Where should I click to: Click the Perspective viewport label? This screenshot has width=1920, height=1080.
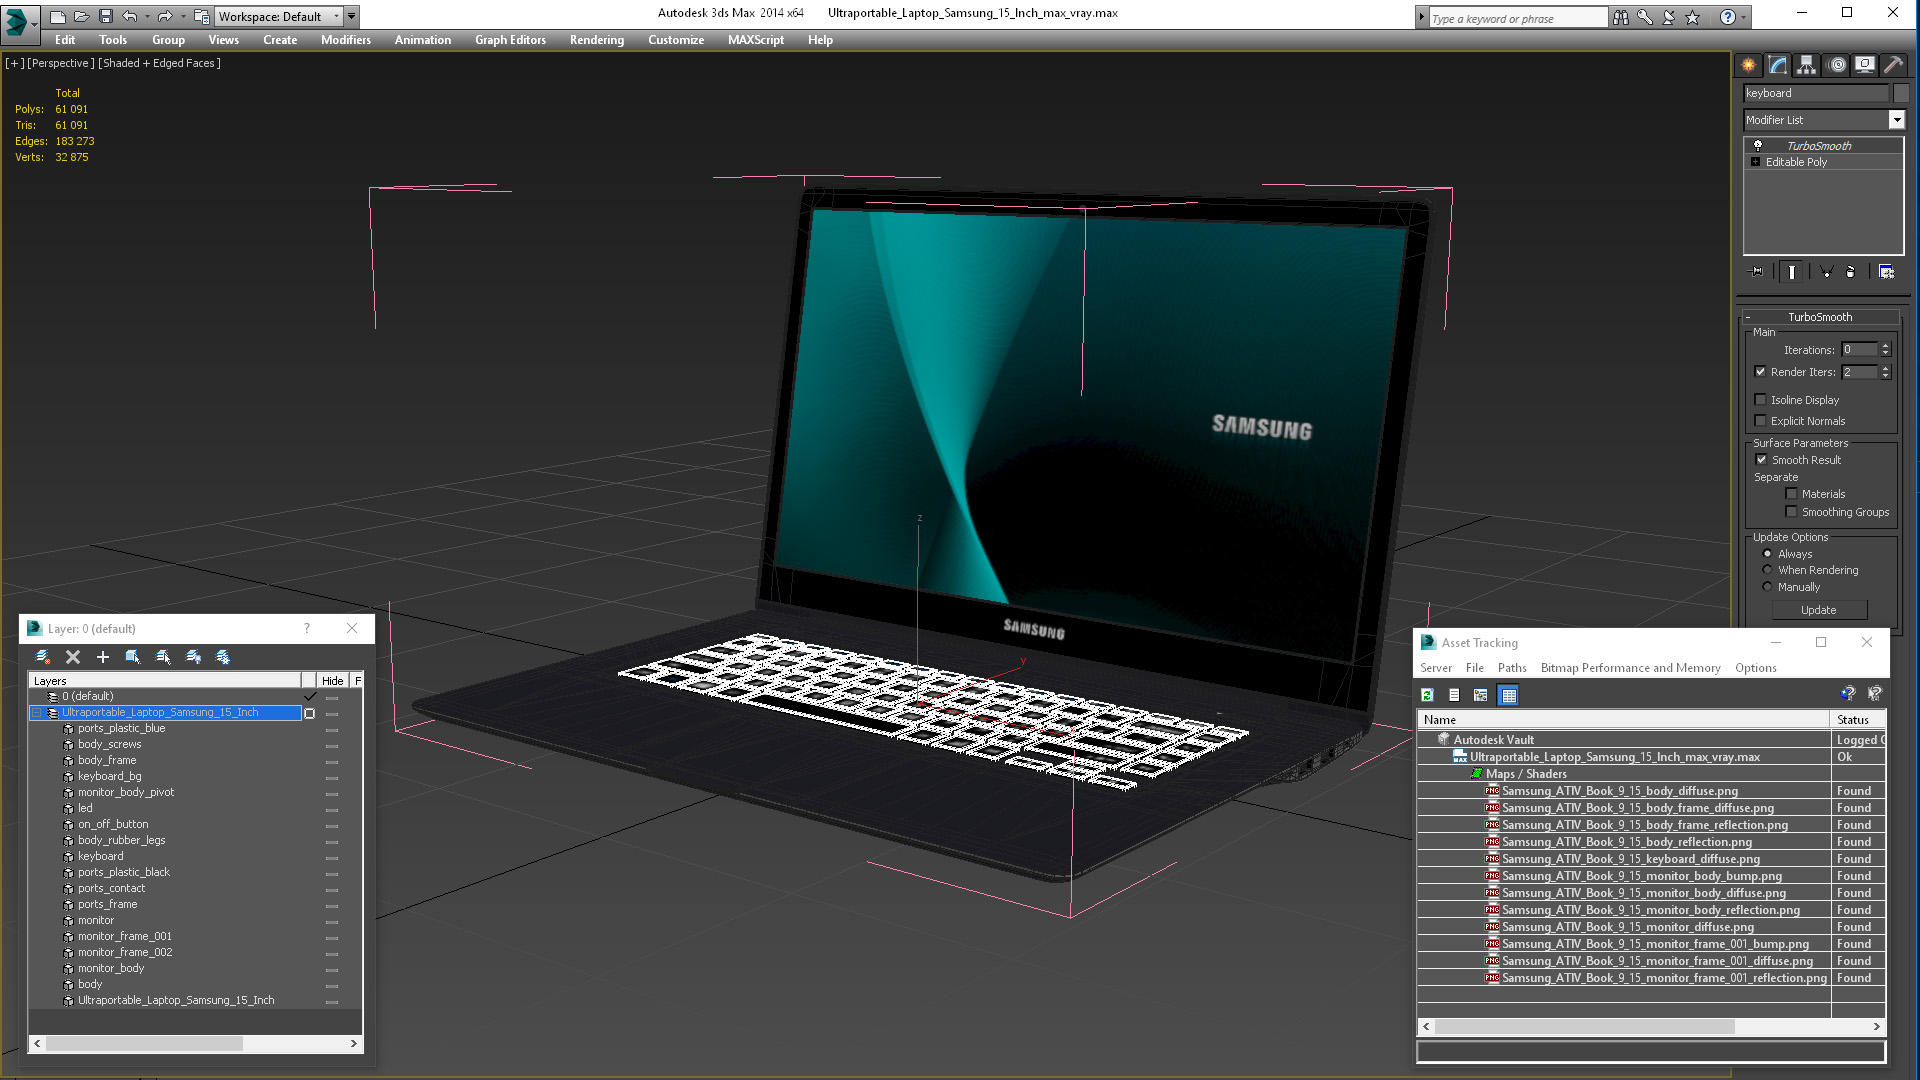pos(61,63)
